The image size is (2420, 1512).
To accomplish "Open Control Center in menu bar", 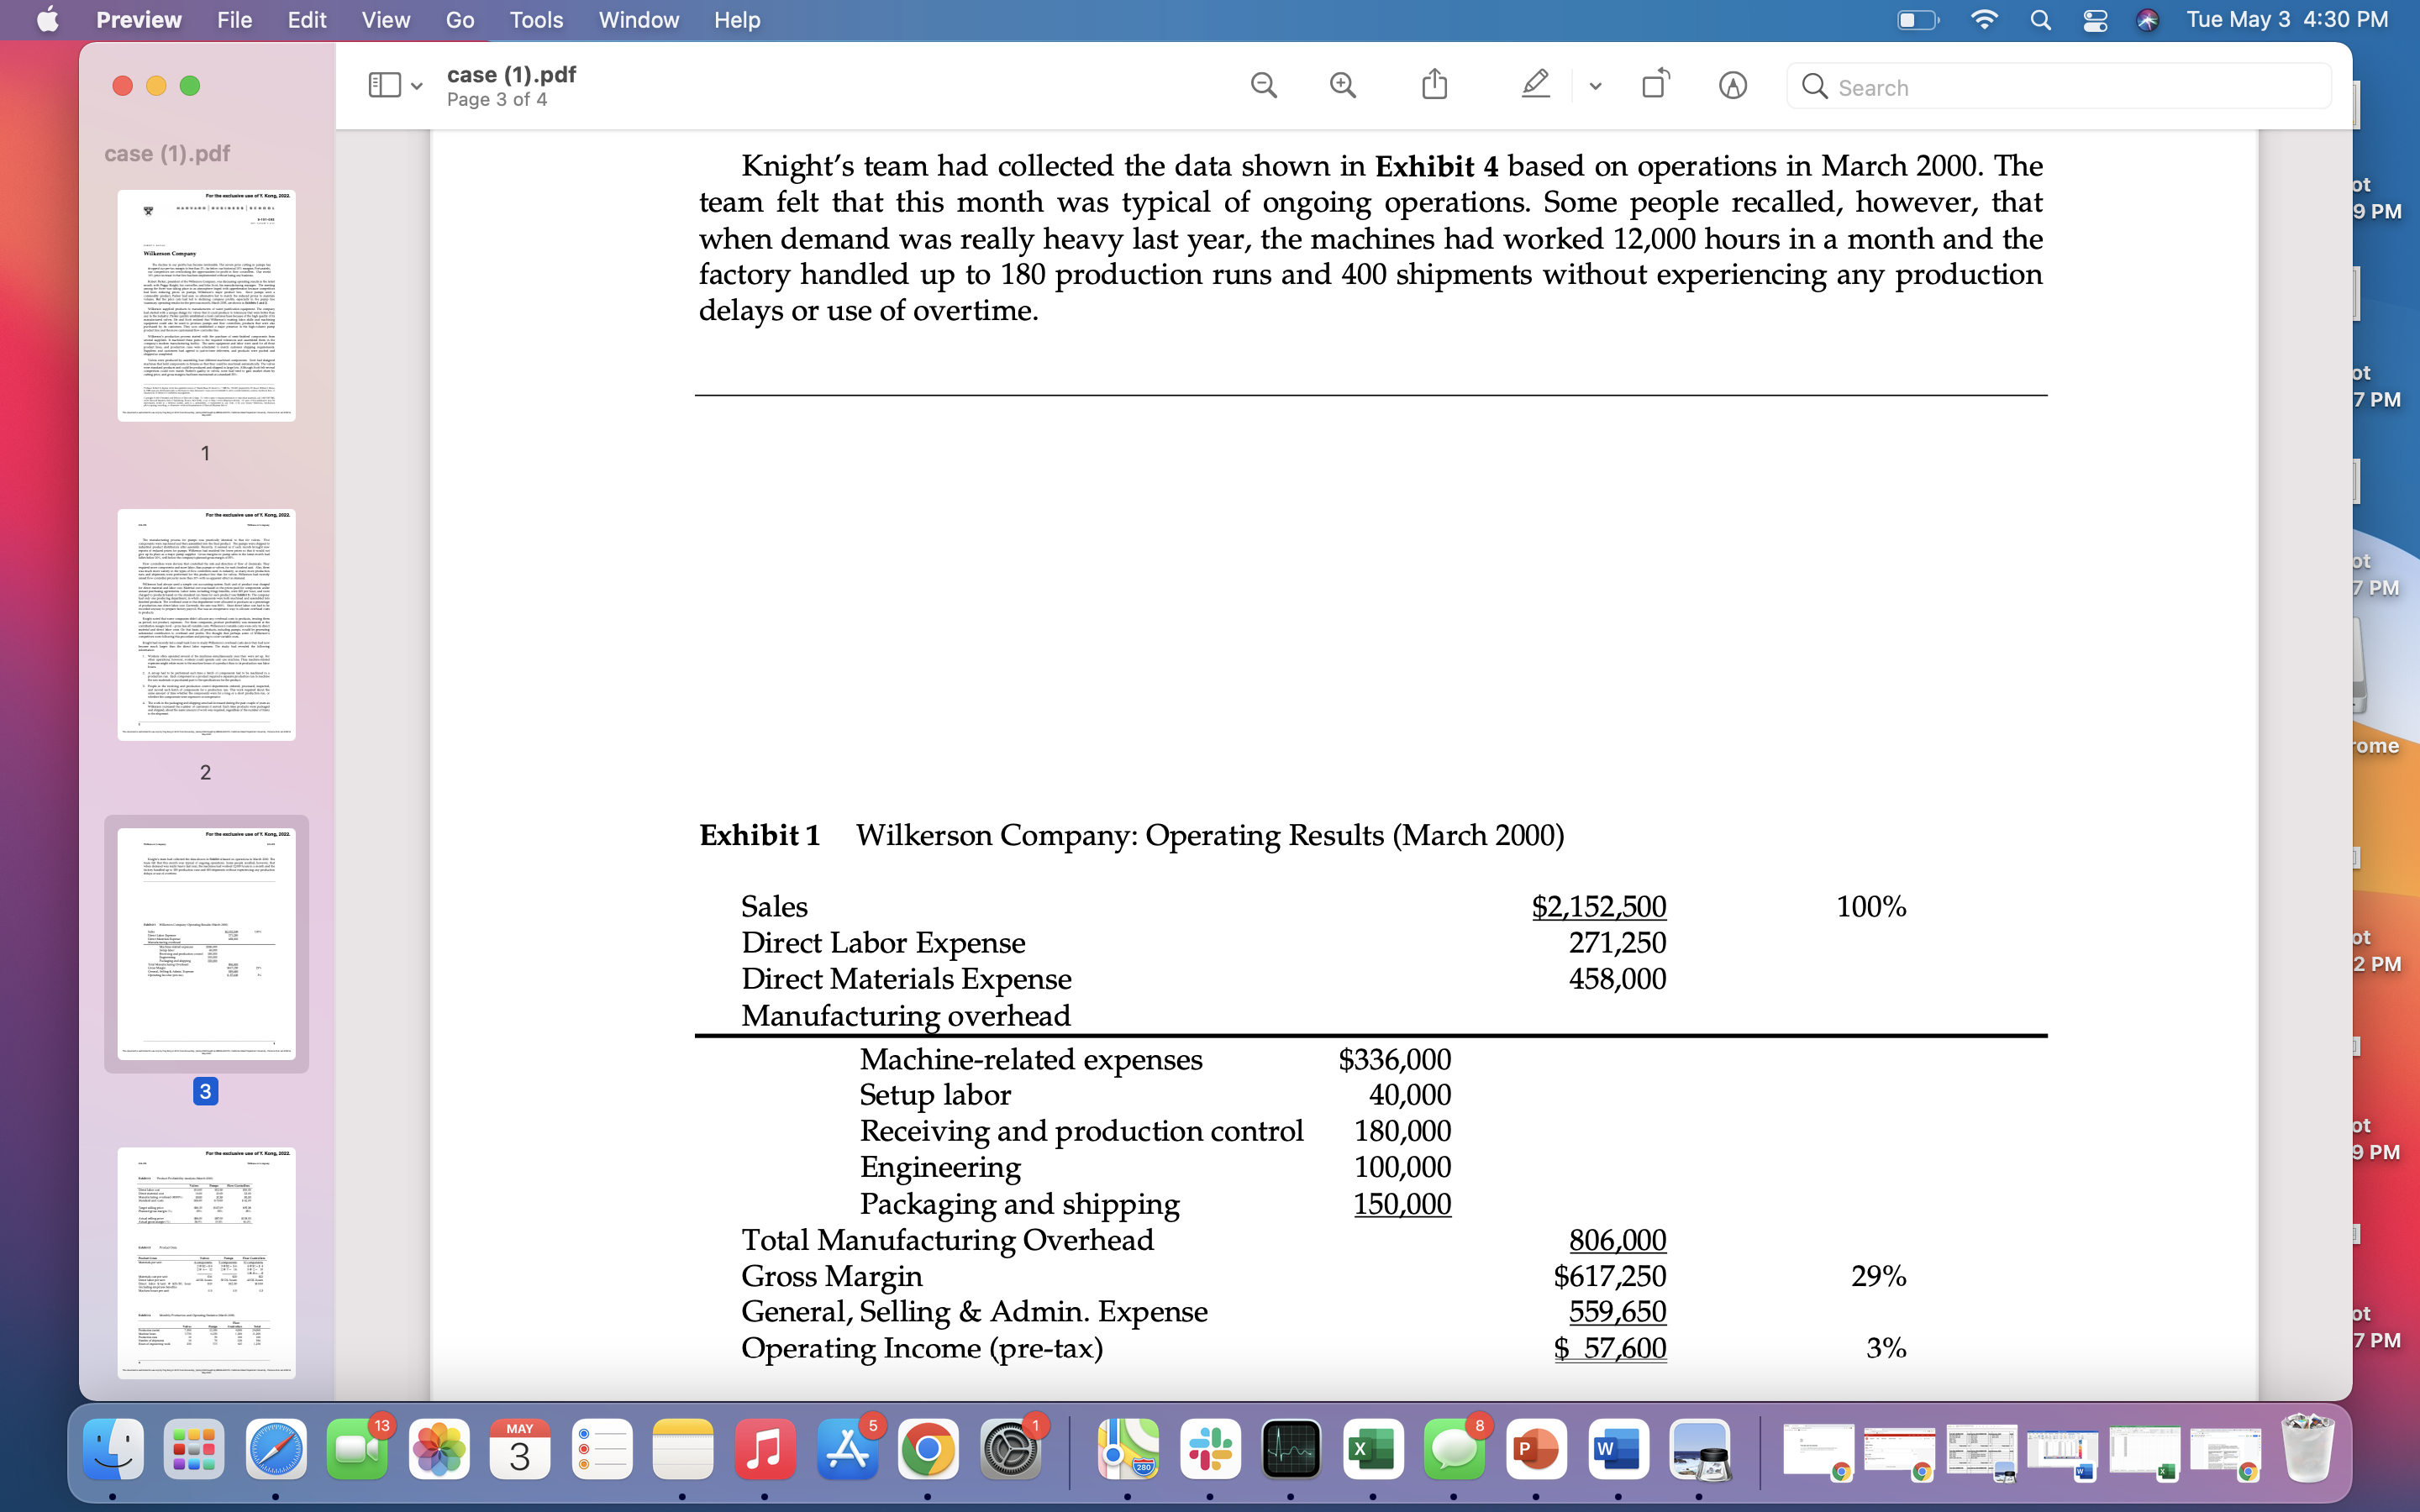I will click(2095, 20).
